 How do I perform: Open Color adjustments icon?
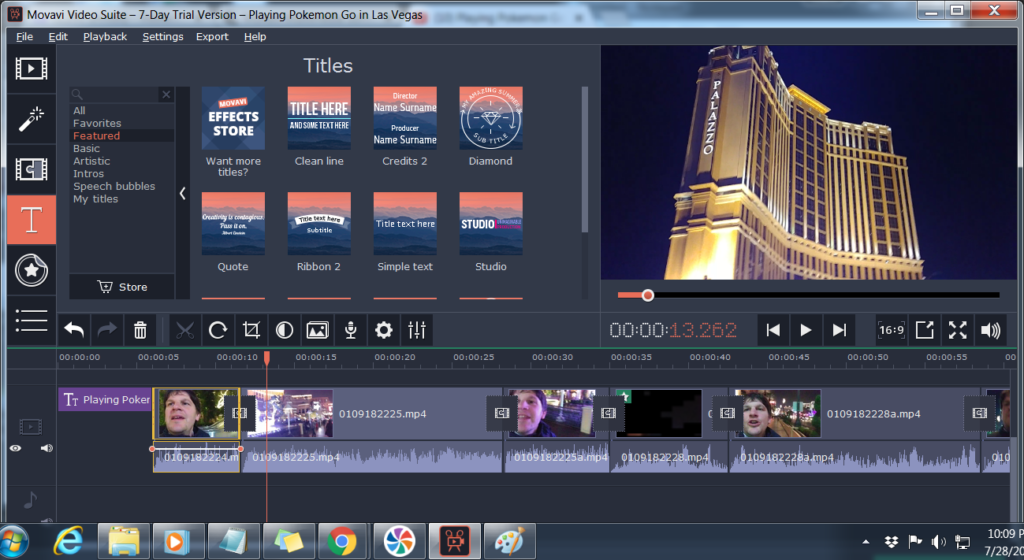click(284, 330)
